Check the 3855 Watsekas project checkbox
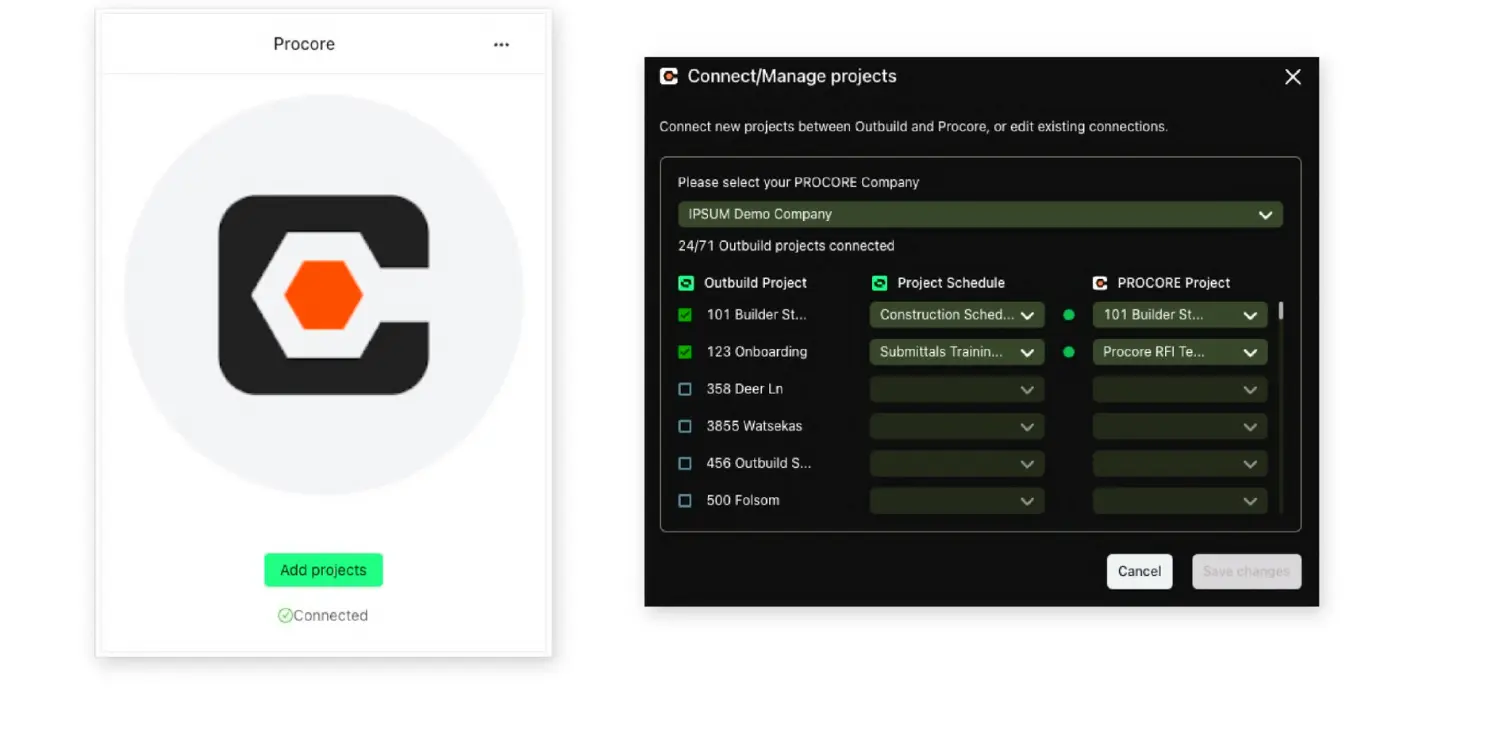This screenshot has width=1500, height=750. click(x=686, y=426)
